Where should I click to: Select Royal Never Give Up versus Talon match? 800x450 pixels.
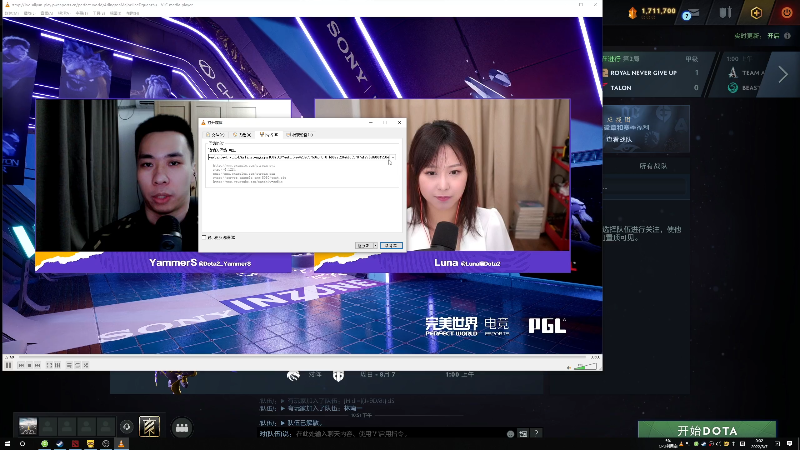pyautogui.click(x=655, y=74)
